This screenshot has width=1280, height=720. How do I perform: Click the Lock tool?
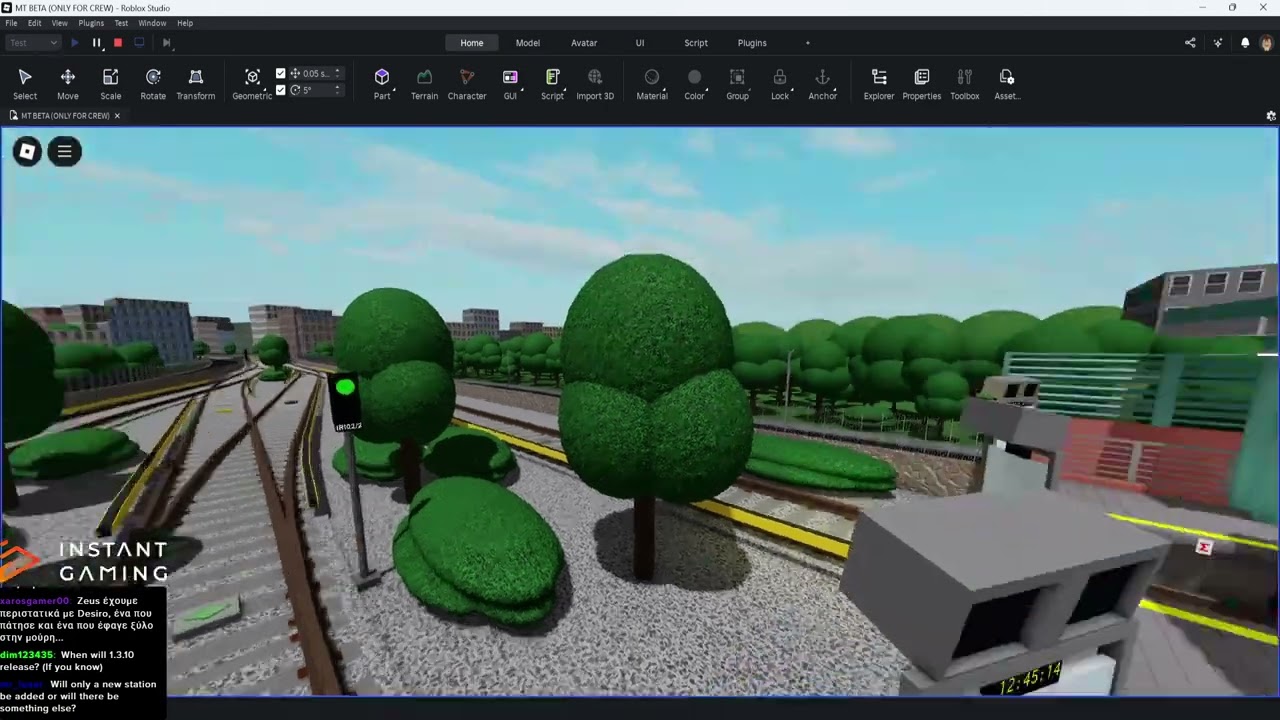(780, 84)
